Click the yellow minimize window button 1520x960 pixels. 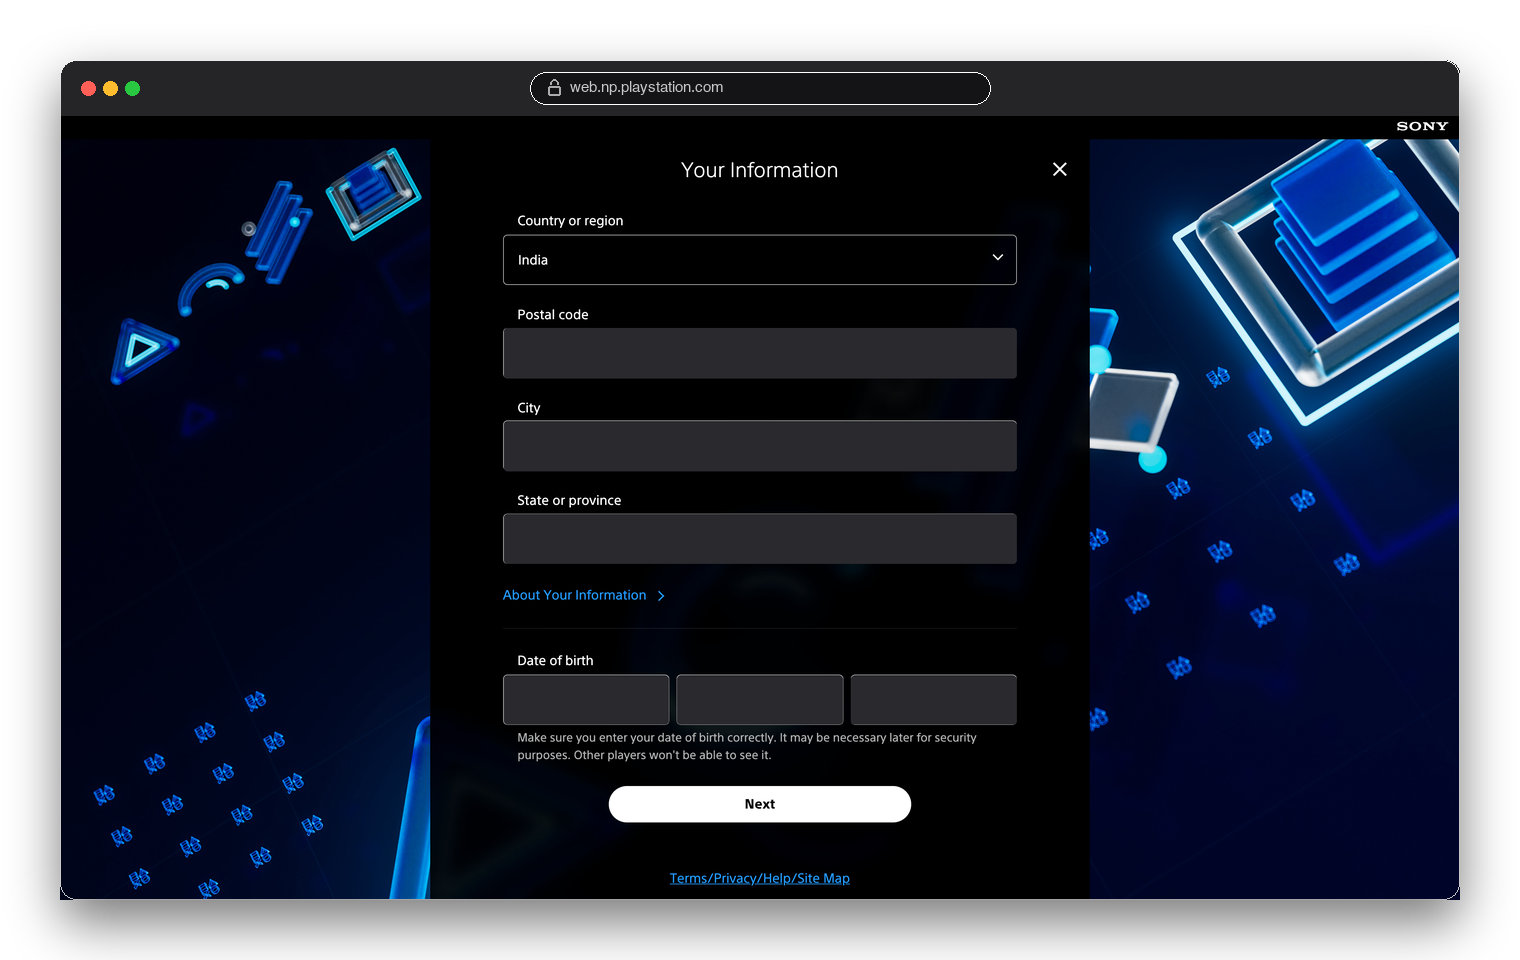110,89
